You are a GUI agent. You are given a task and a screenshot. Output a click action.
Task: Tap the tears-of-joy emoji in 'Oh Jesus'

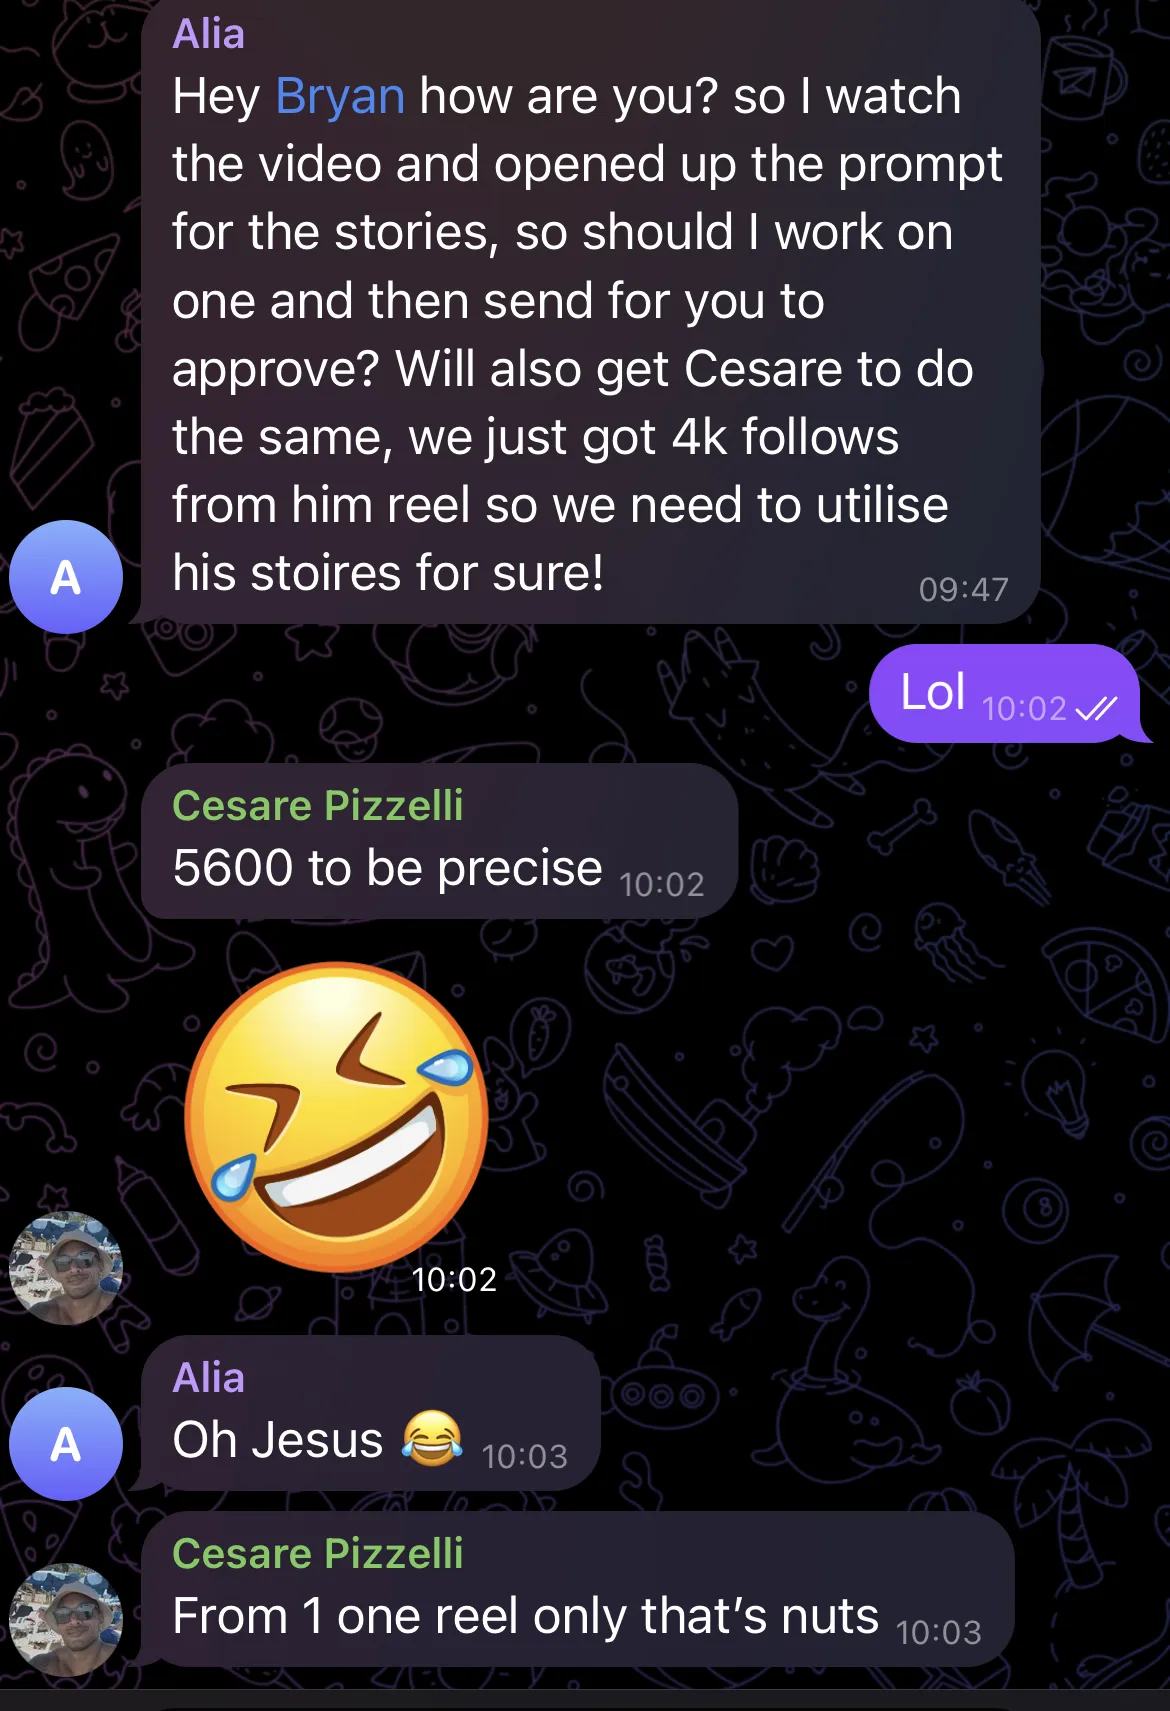pyautogui.click(x=432, y=1438)
